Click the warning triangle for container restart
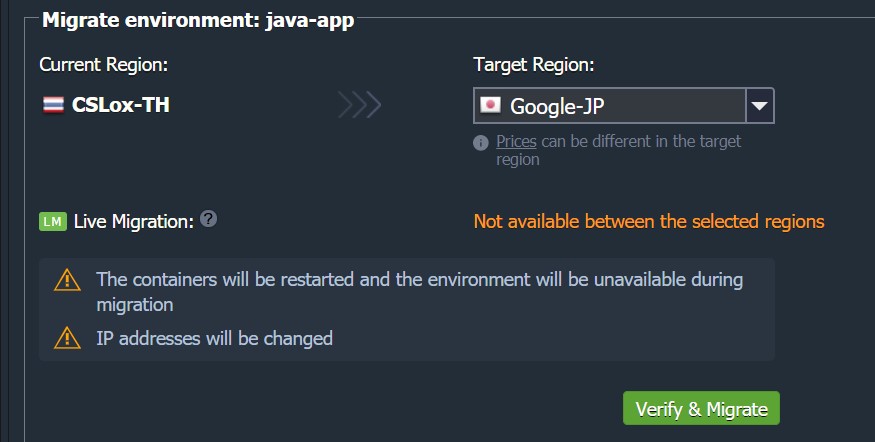The width and height of the screenshot is (875, 442). point(68,280)
